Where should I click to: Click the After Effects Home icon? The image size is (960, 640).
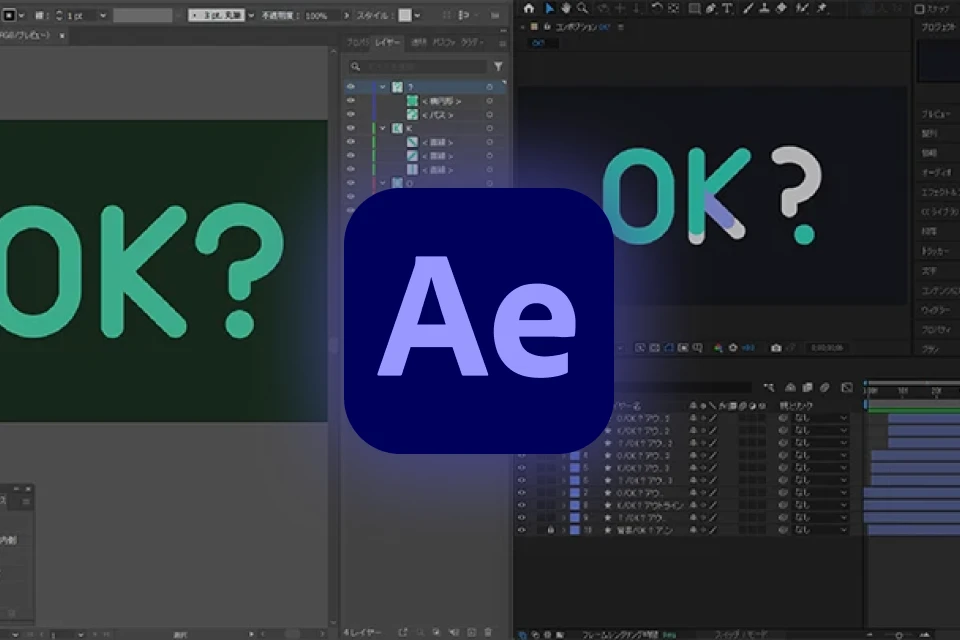[529, 8]
